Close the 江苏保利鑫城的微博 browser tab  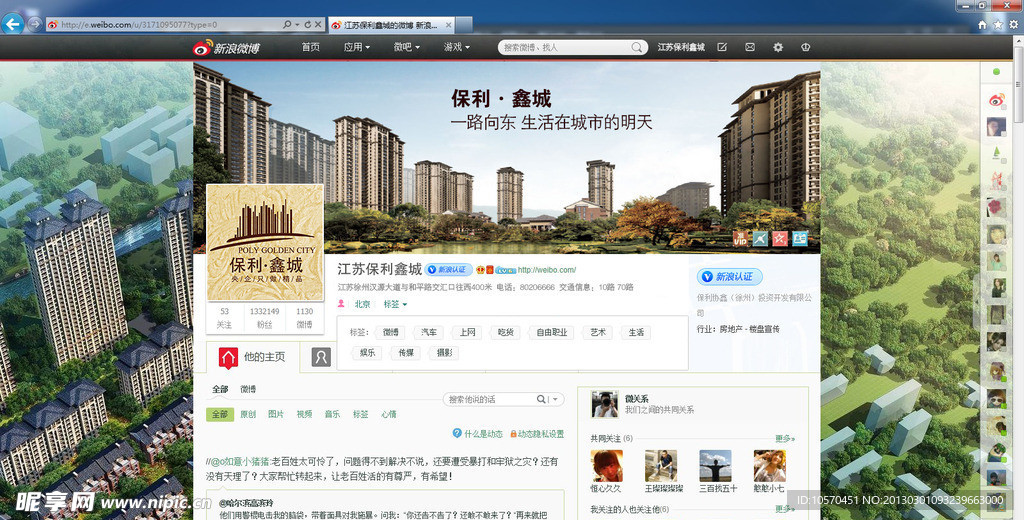click(x=449, y=25)
